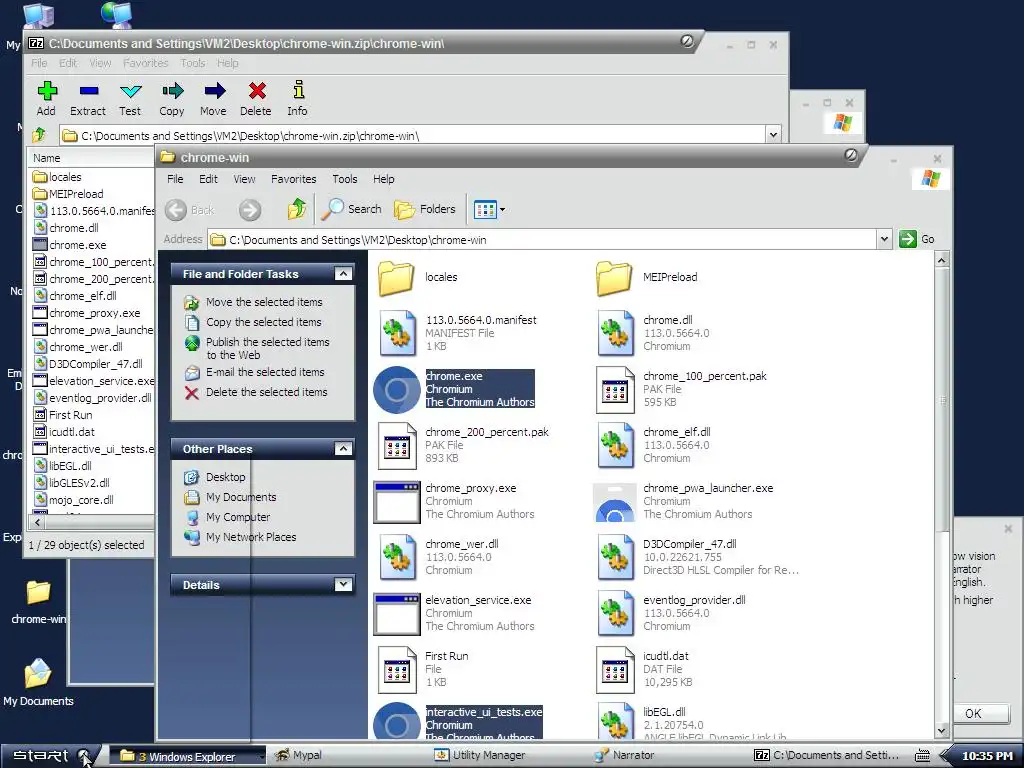Click the Extract icon in 7-Zip
The height and width of the screenshot is (768, 1024).
coord(88,99)
